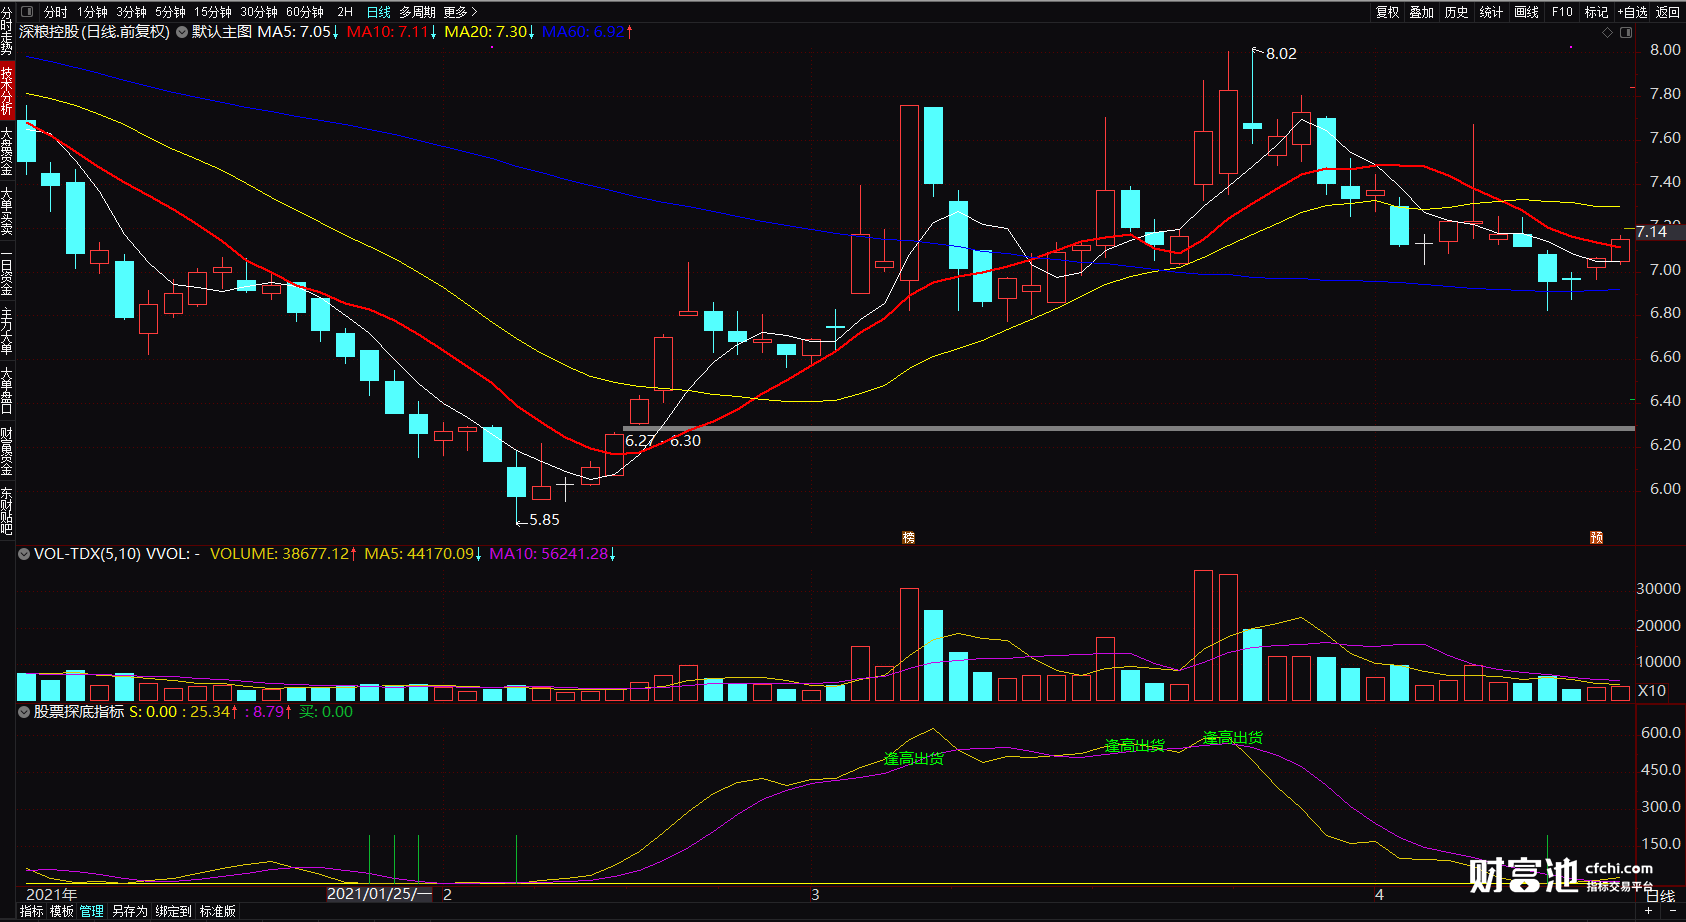Open the 统计 statistics button
The height and width of the screenshot is (922, 1686).
click(1491, 12)
